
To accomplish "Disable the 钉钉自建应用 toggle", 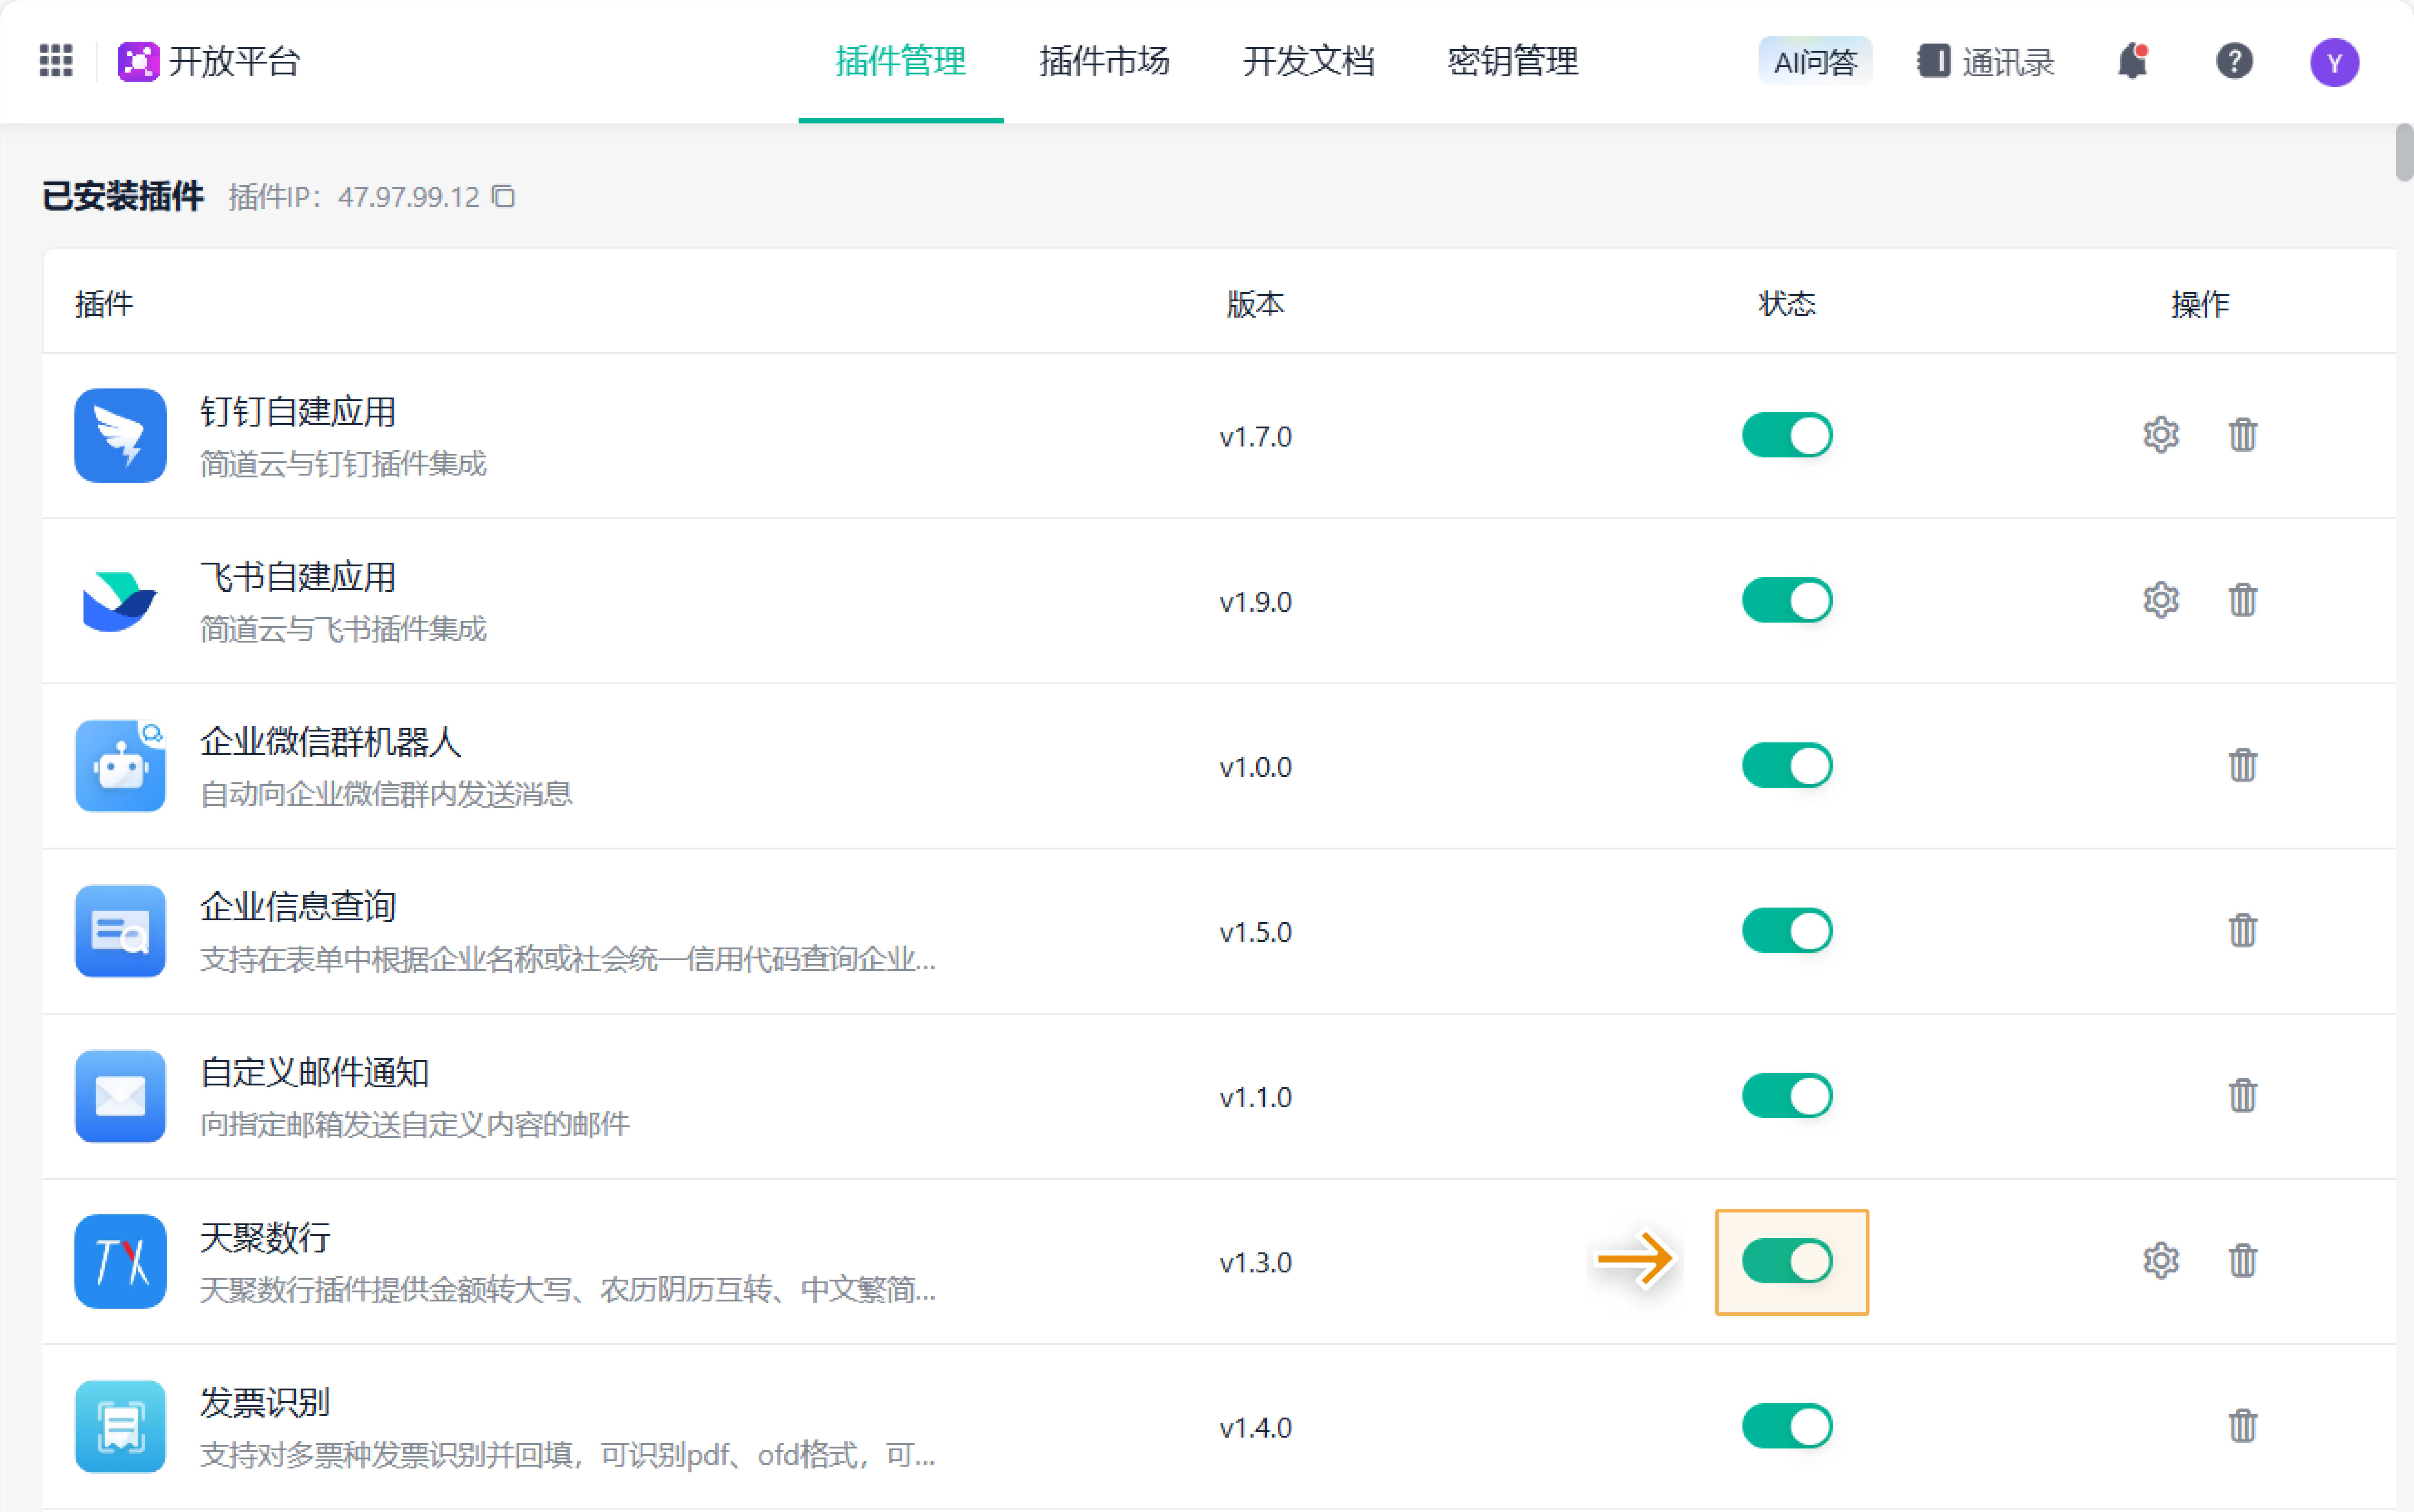I will point(1787,435).
